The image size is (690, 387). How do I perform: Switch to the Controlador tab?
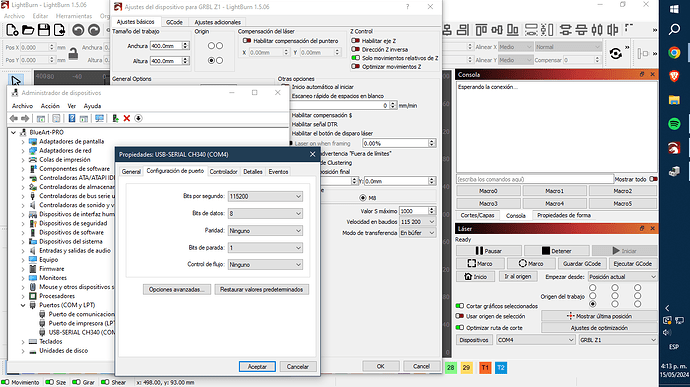coord(223,172)
